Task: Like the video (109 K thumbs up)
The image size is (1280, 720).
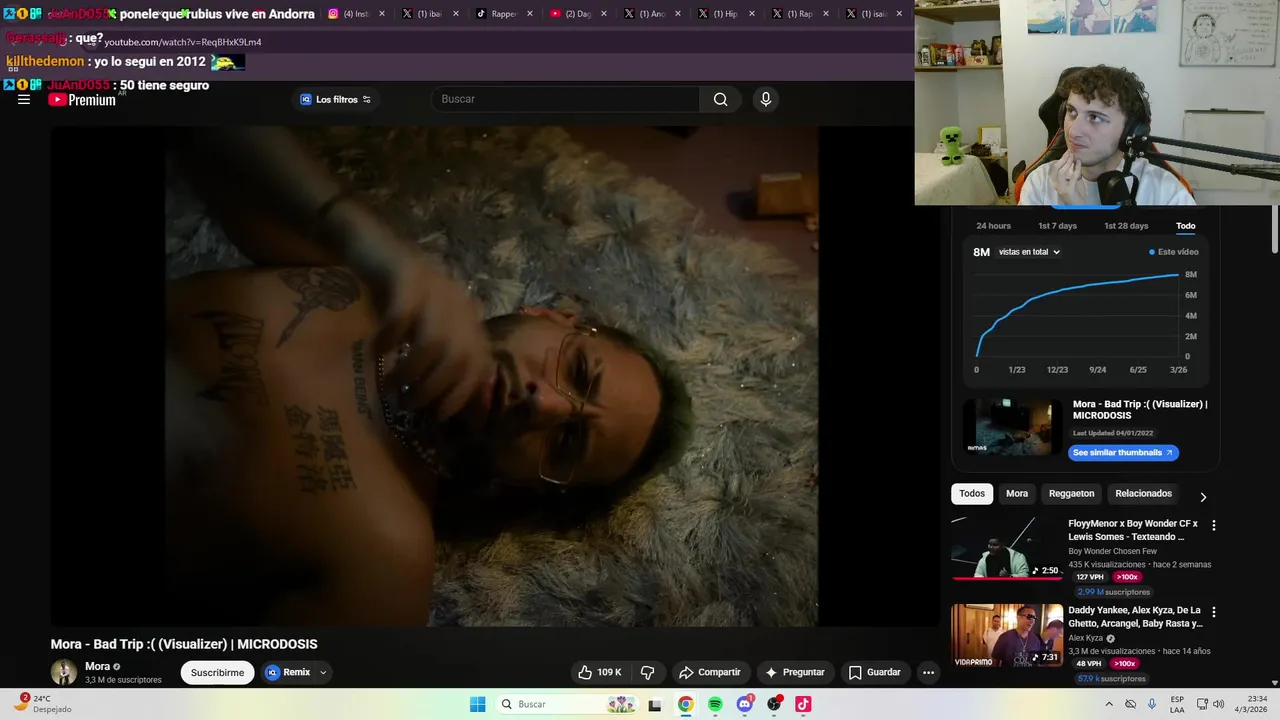Action: (x=599, y=672)
